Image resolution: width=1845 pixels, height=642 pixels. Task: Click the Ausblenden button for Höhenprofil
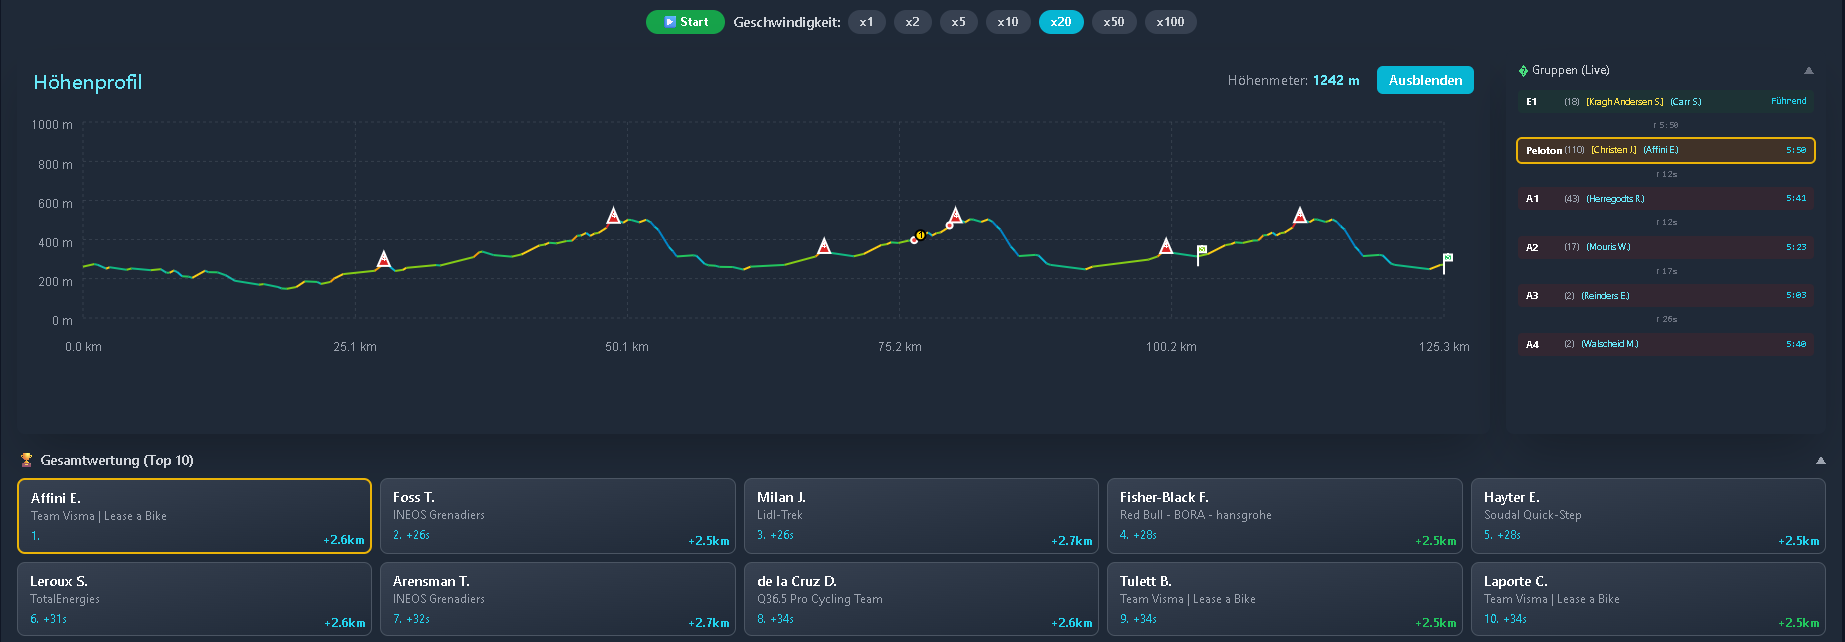pos(1424,80)
